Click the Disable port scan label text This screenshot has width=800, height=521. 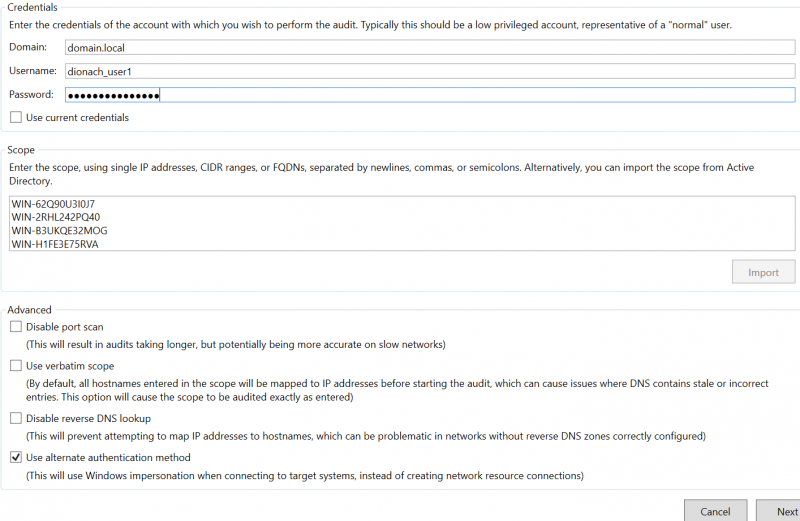pos(65,327)
